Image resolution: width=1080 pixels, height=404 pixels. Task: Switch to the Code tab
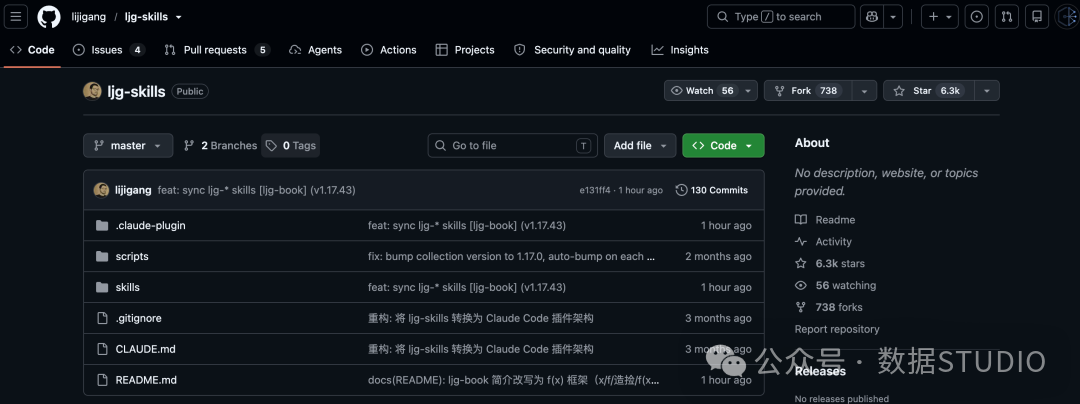pyautogui.click(x=32, y=50)
